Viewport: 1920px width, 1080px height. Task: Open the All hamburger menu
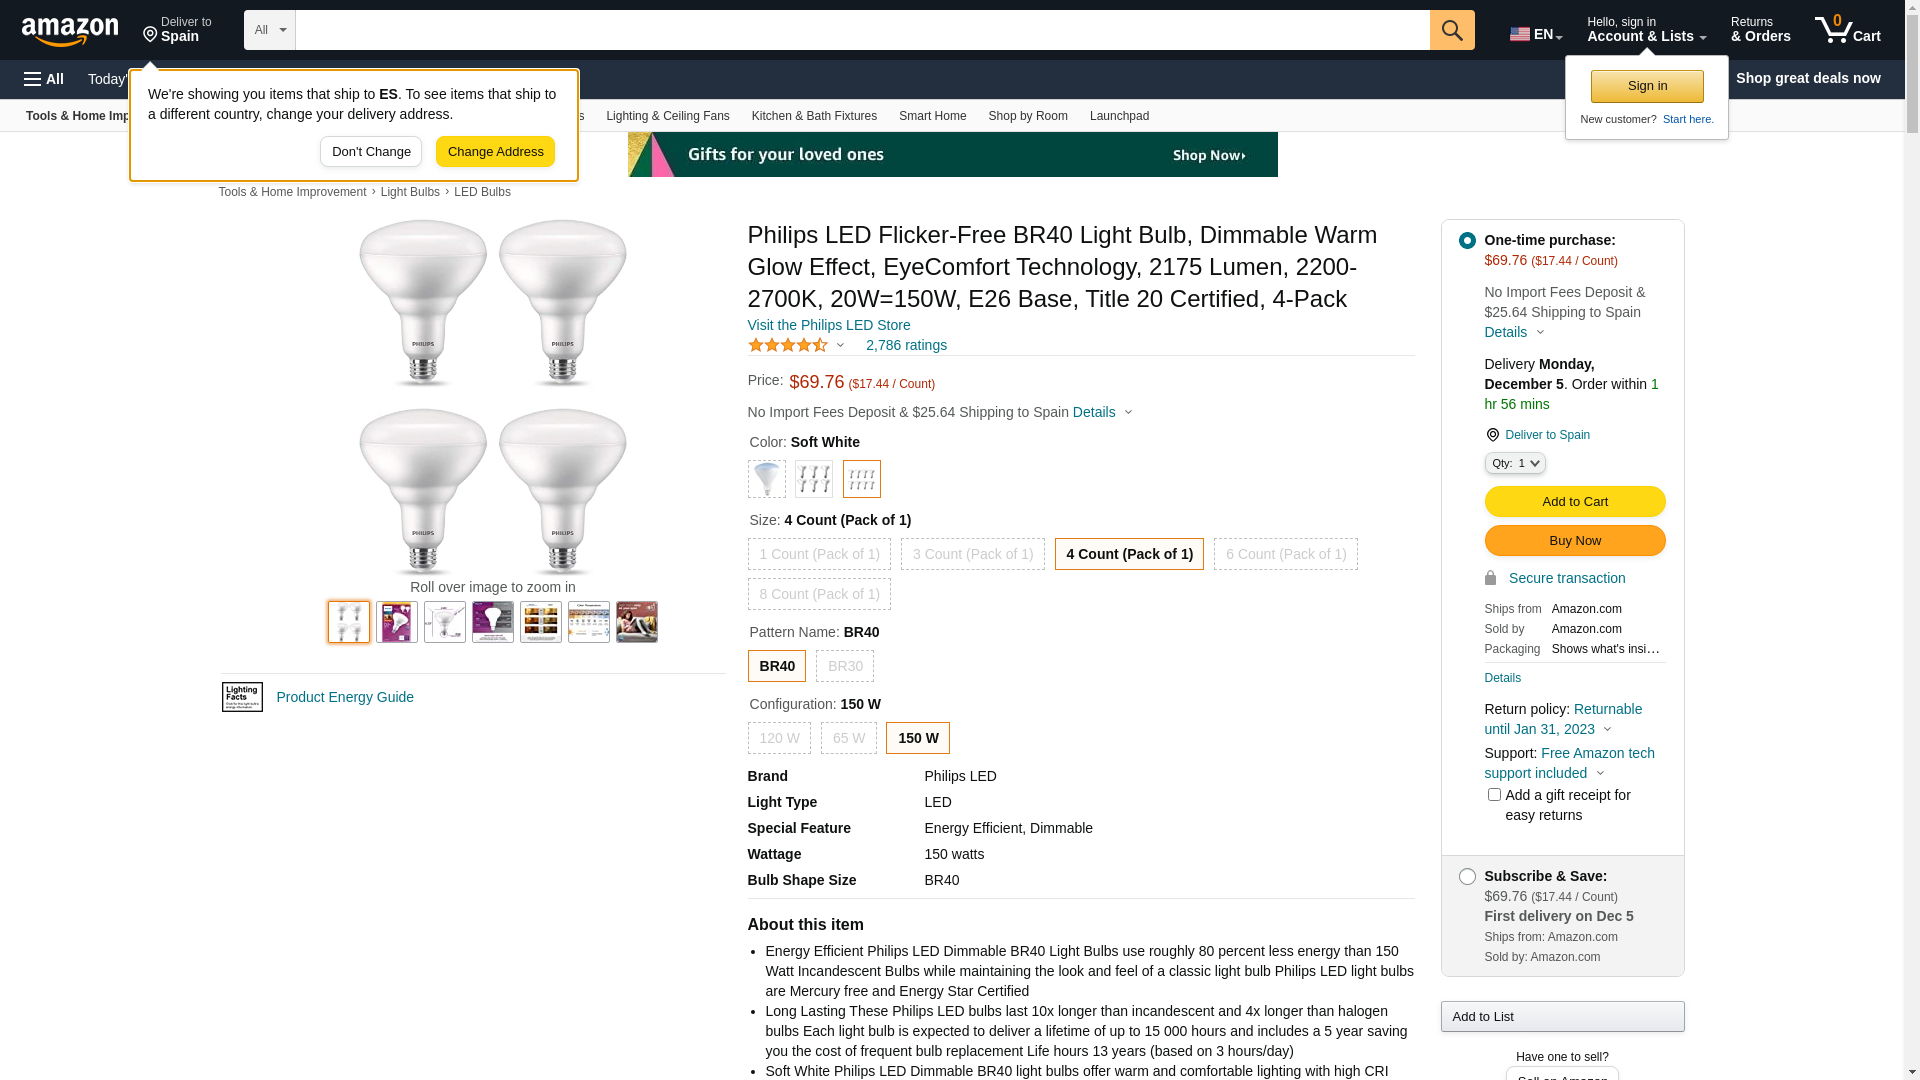coord(44,79)
